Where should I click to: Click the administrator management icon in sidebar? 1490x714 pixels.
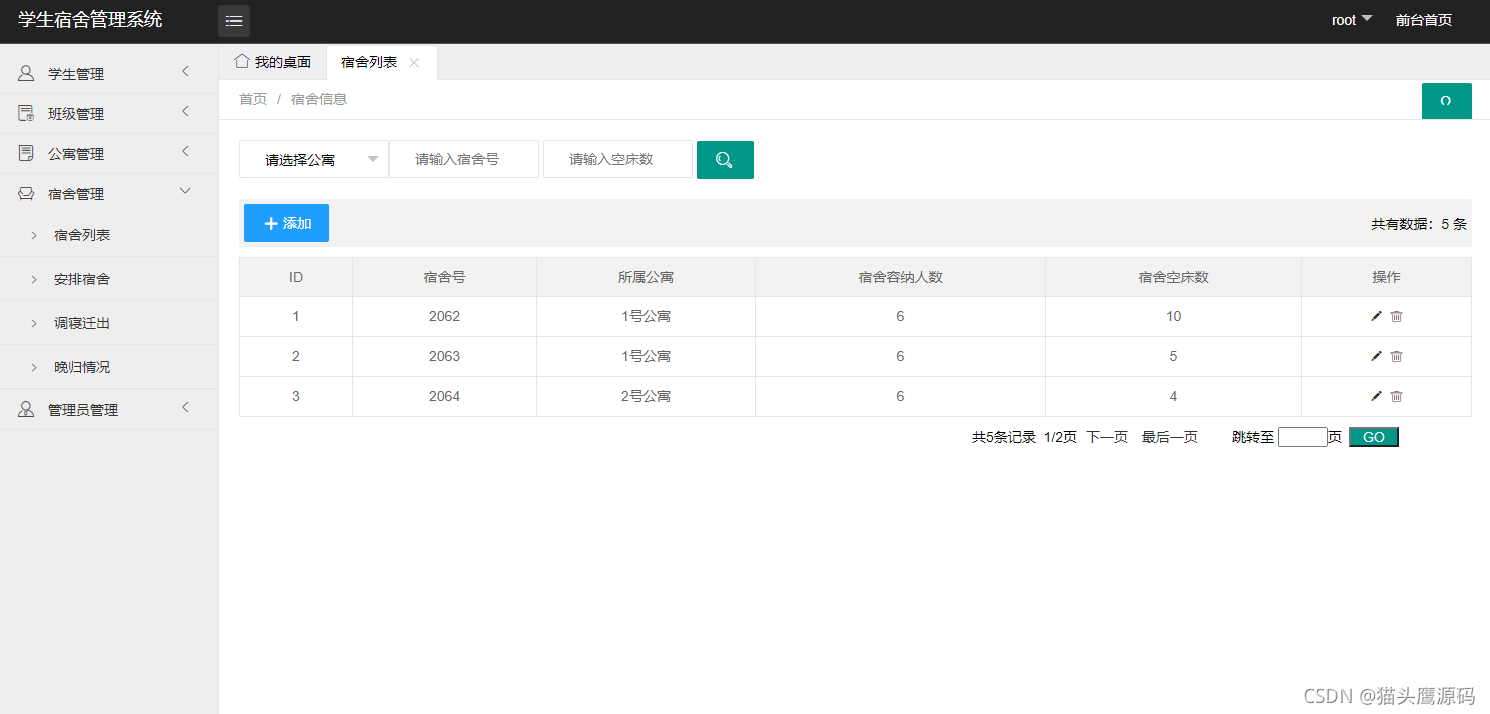[26, 409]
